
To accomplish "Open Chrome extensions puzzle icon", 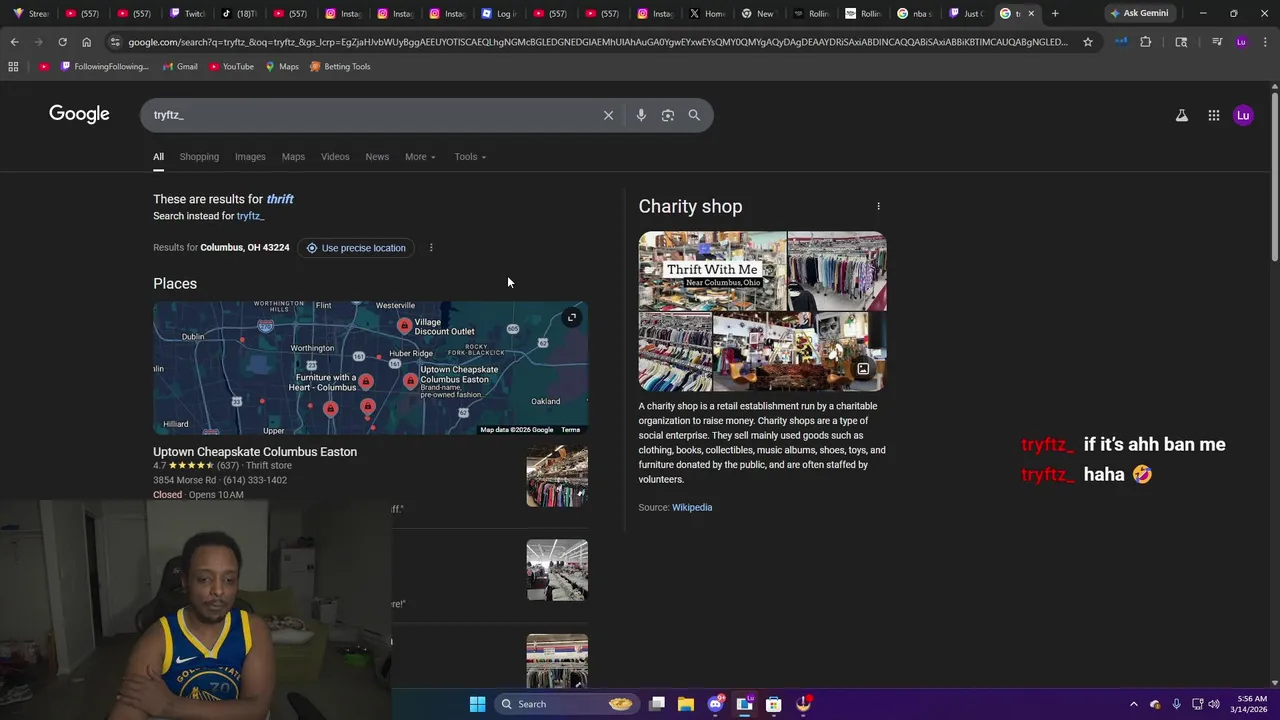I will click(1145, 42).
